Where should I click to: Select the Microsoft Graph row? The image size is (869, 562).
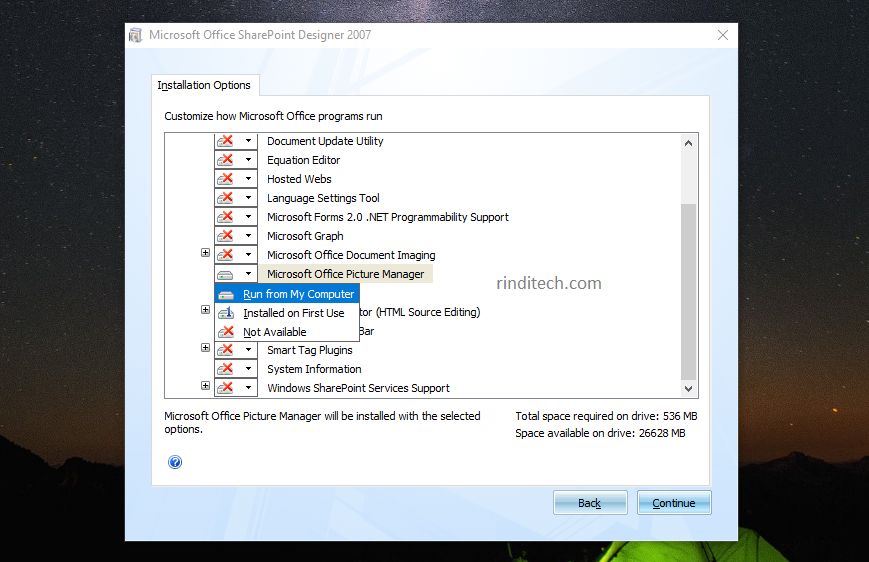pyautogui.click(x=305, y=236)
